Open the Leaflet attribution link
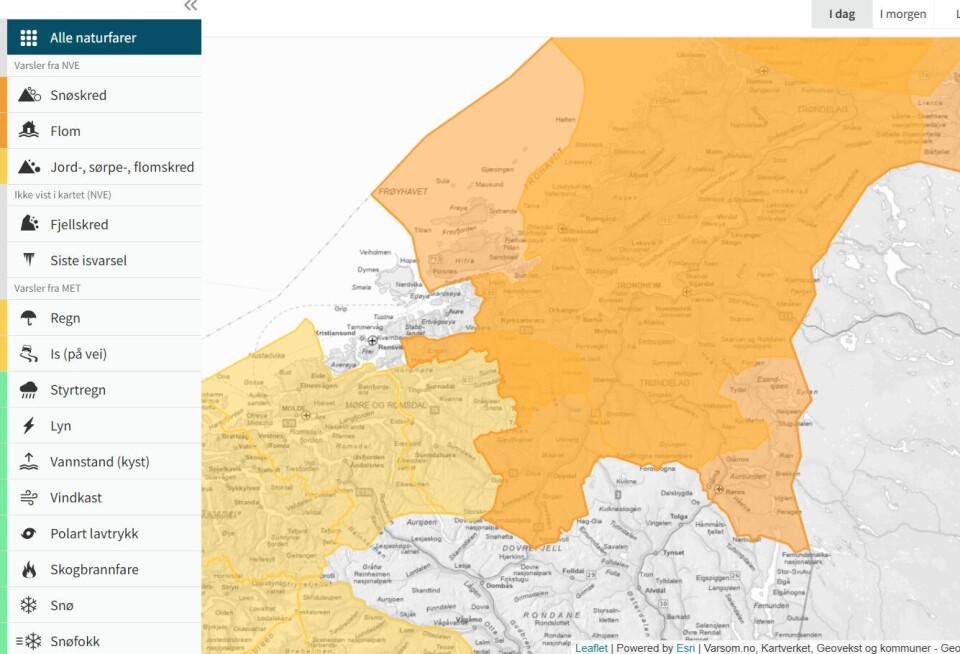Viewport: 960px width, 654px height. pyautogui.click(x=591, y=648)
